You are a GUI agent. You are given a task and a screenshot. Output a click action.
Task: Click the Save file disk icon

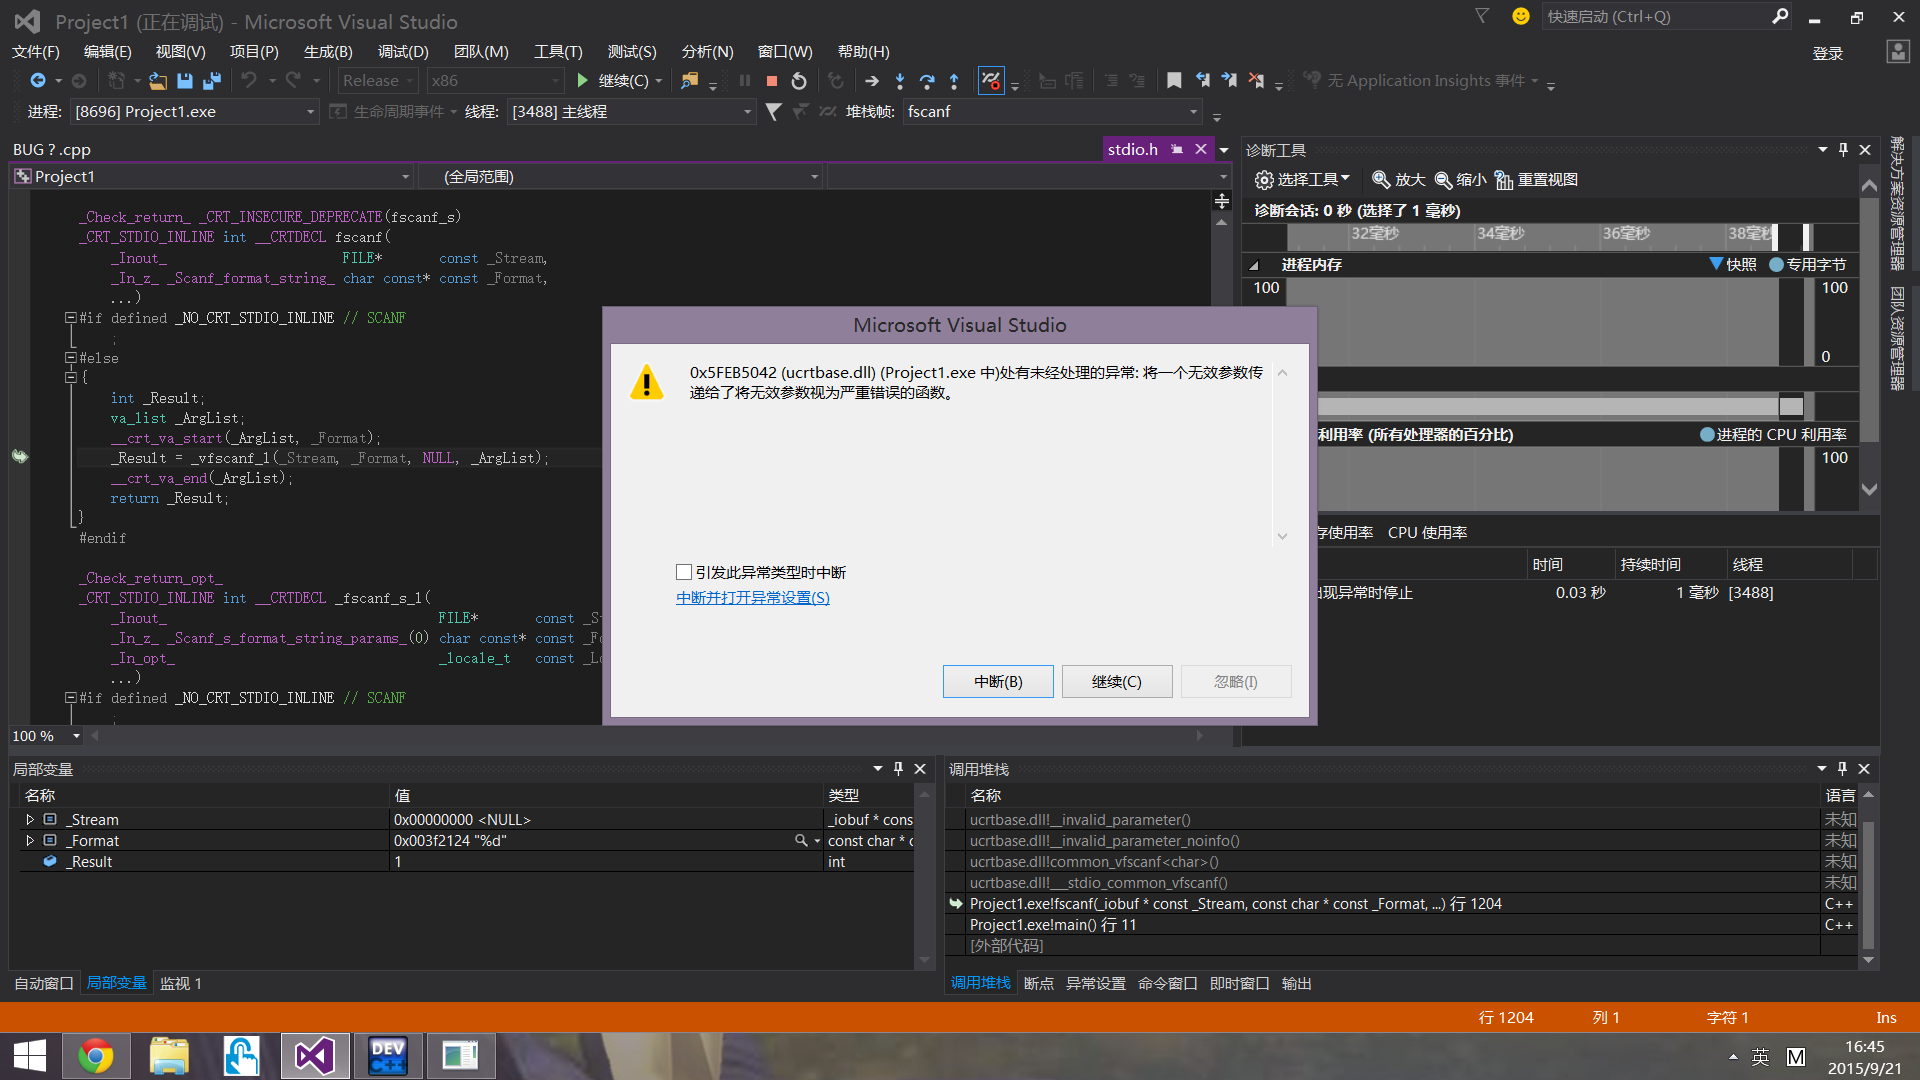(185, 81)
